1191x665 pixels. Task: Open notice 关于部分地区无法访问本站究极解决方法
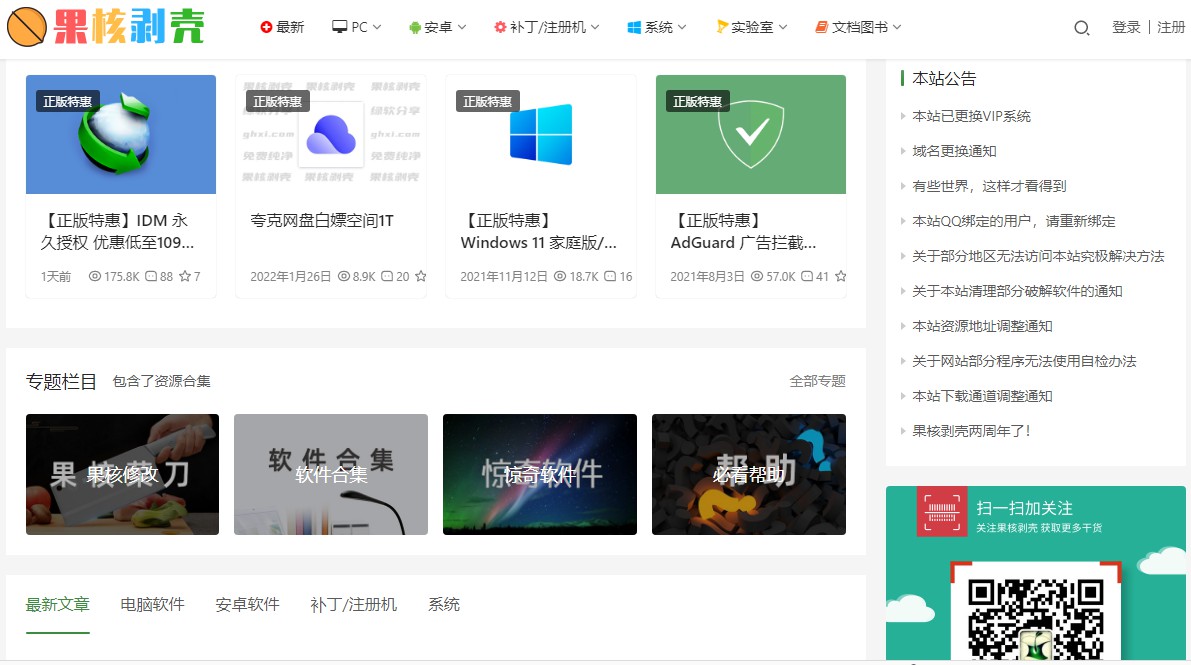[1038, 256]
